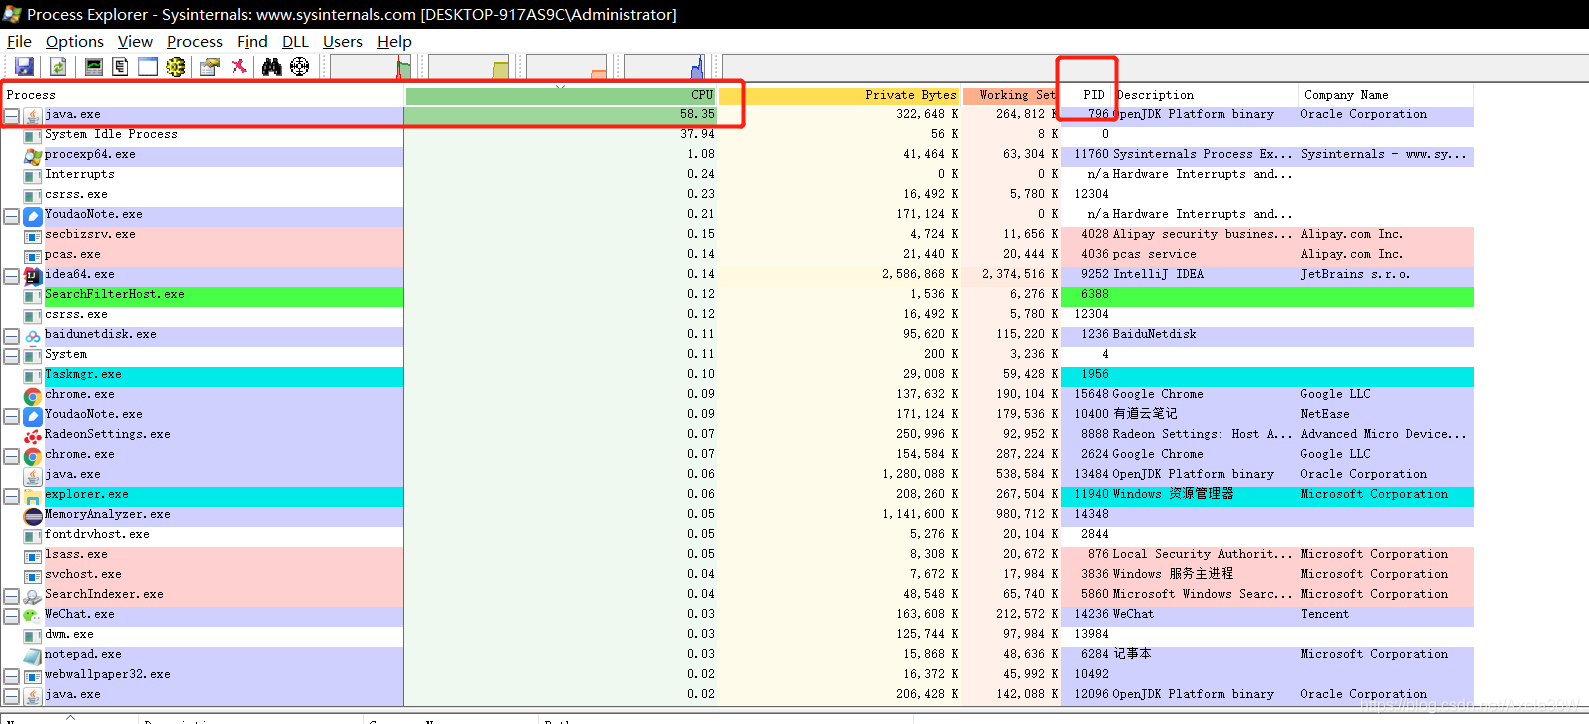Image resolution: width=1589 pixels, height=724 pixels.
Task: Click the Java icon of java.exe PID 796
Action: (33, 115)
